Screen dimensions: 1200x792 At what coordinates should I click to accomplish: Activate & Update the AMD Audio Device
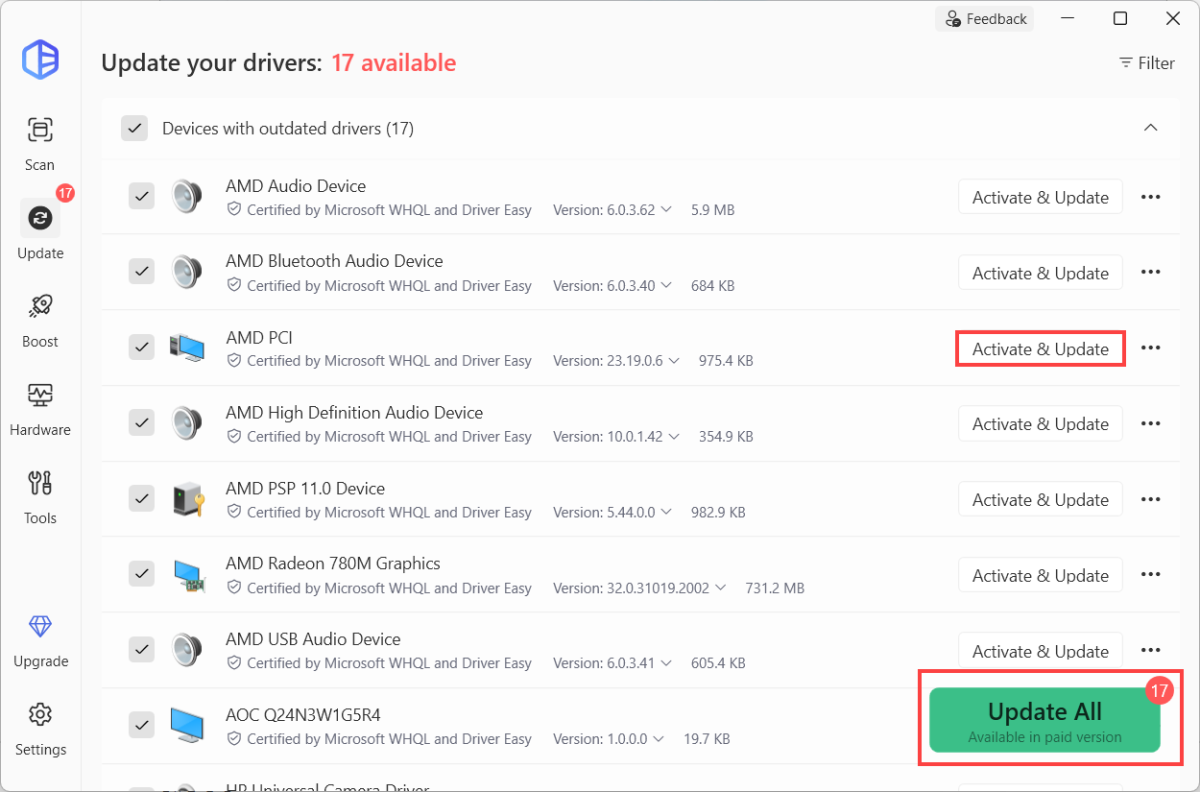1040,197
